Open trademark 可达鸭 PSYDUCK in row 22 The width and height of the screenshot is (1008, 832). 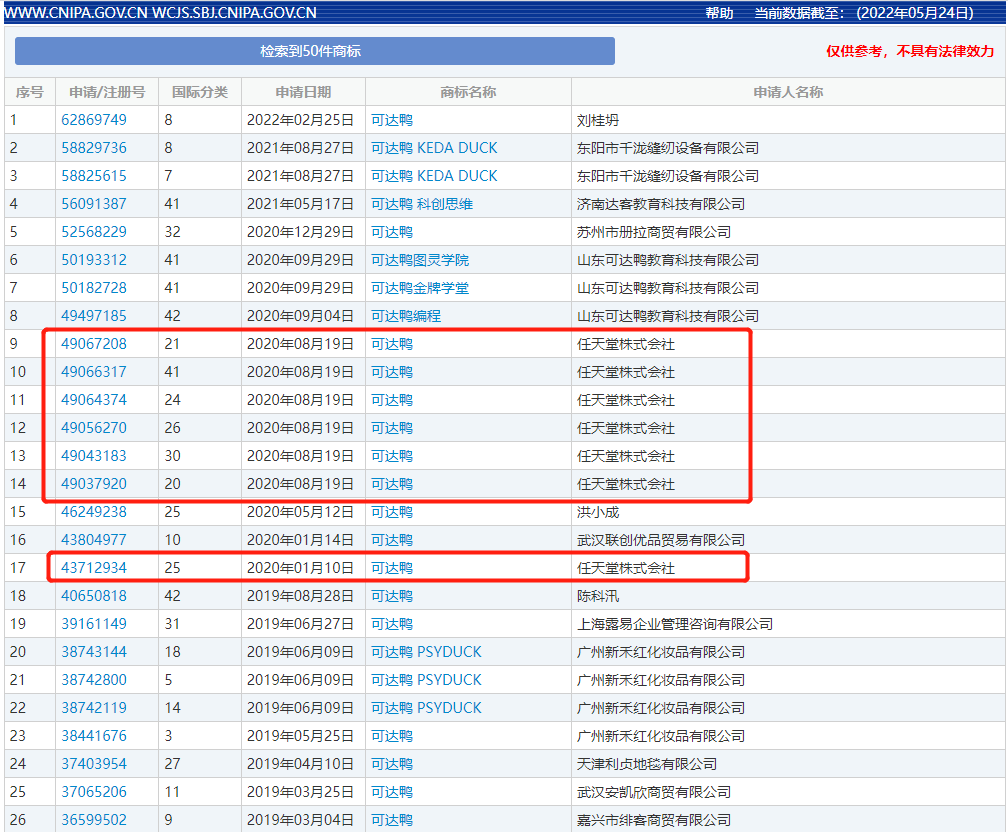(x=426, y=708)
